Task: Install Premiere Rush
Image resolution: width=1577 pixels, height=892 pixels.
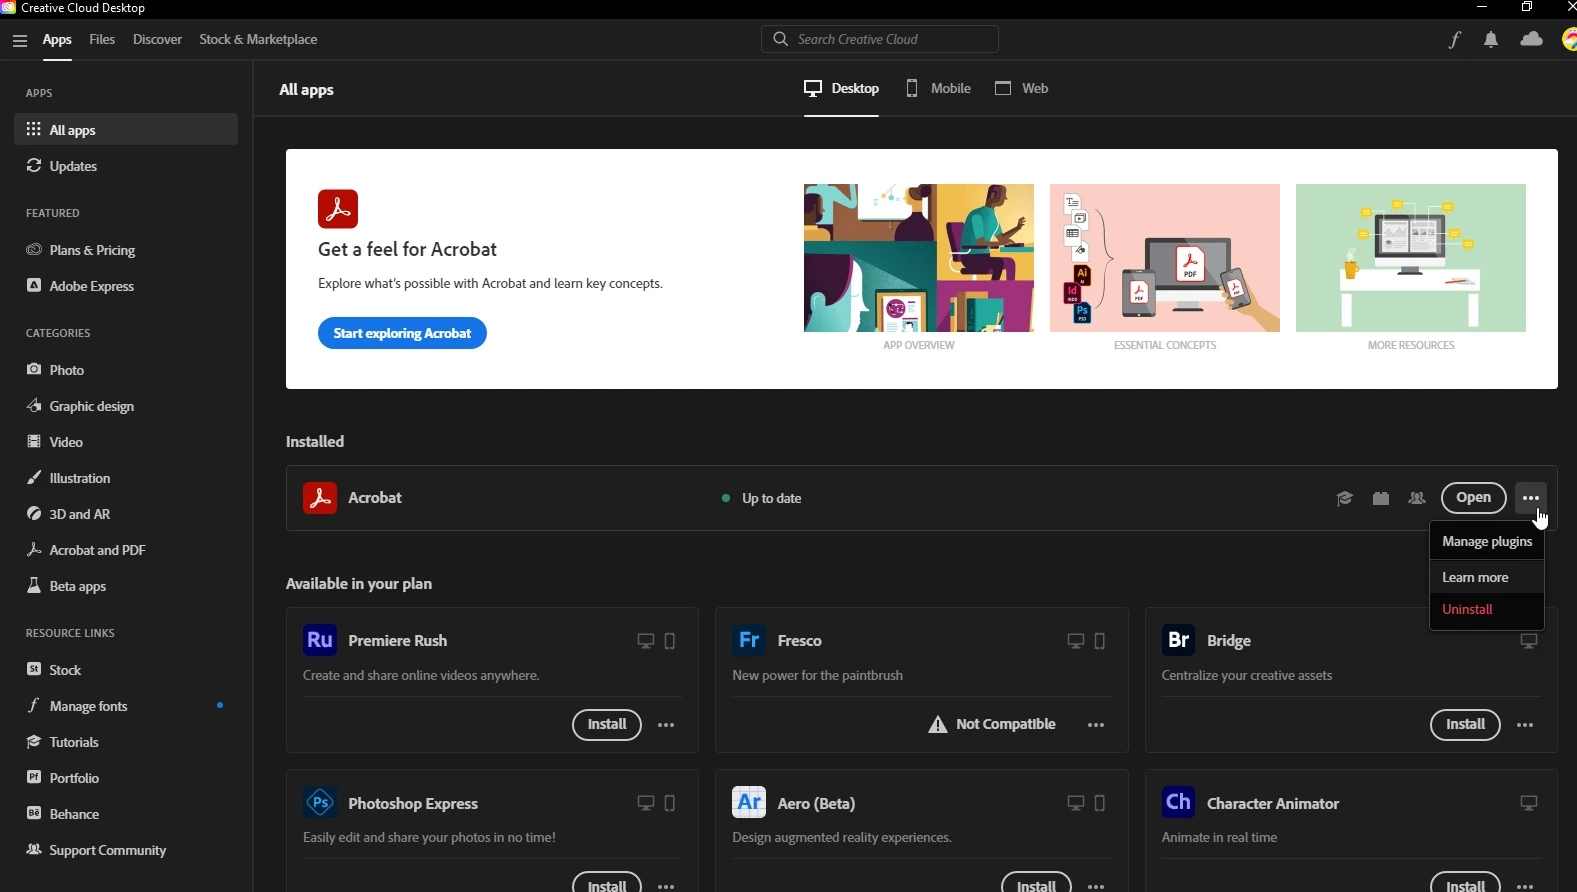Action: pos(606,725)
